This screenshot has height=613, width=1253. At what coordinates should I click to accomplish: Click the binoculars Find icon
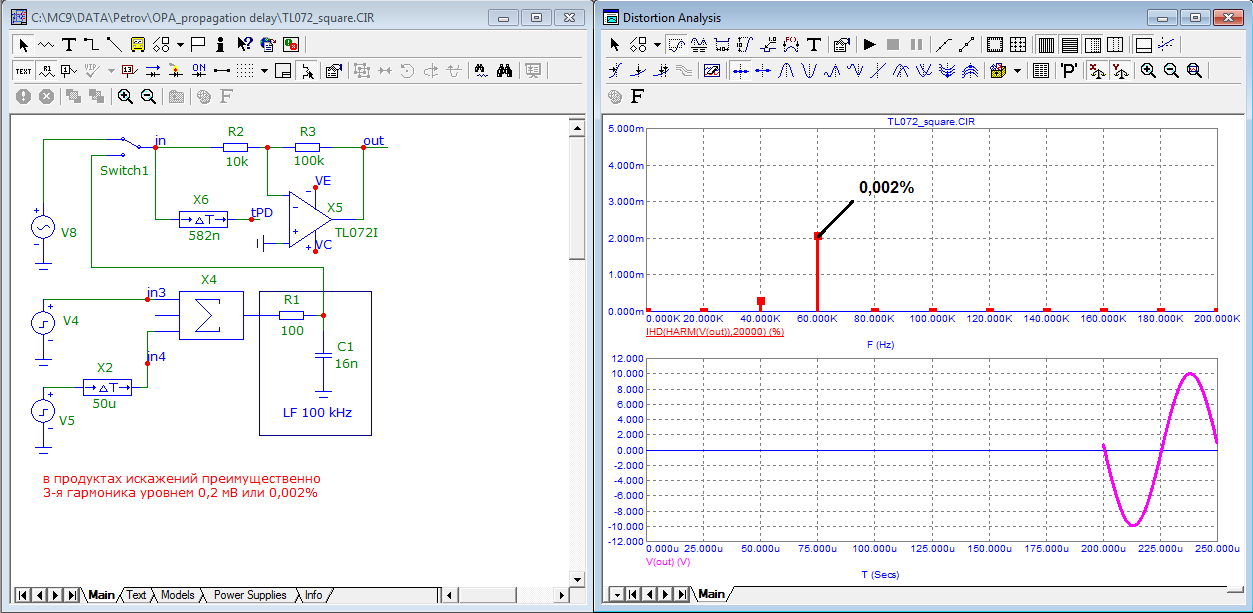click(505, 70)
